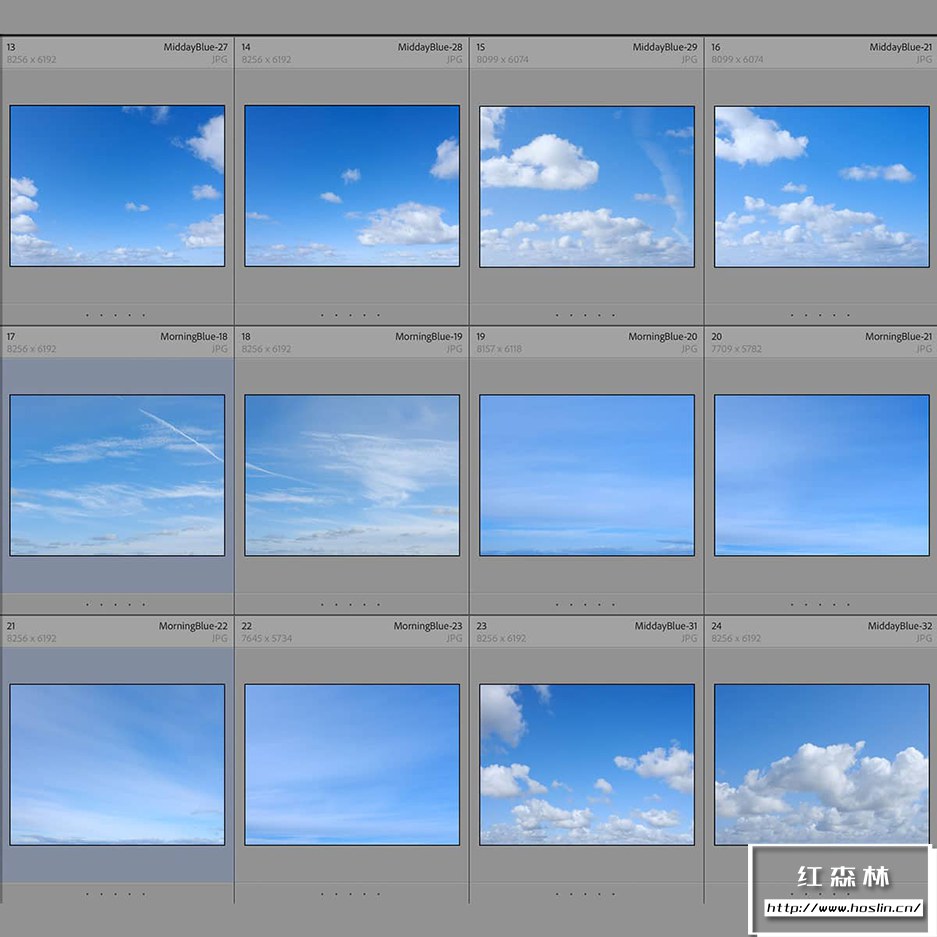Screen dimensions: 937x937
Task: Click the file name MorningBlue-21
Action: point(899,336)
